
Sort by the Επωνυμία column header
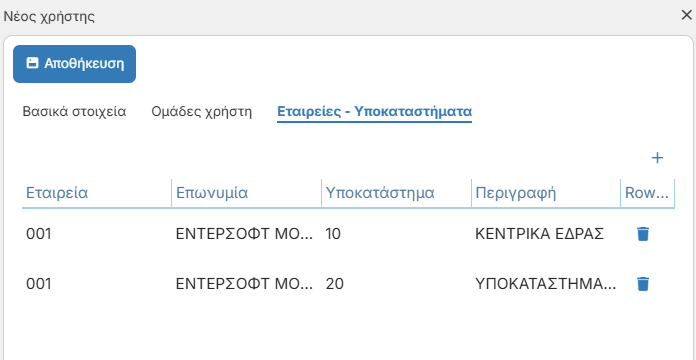point(246,193)
